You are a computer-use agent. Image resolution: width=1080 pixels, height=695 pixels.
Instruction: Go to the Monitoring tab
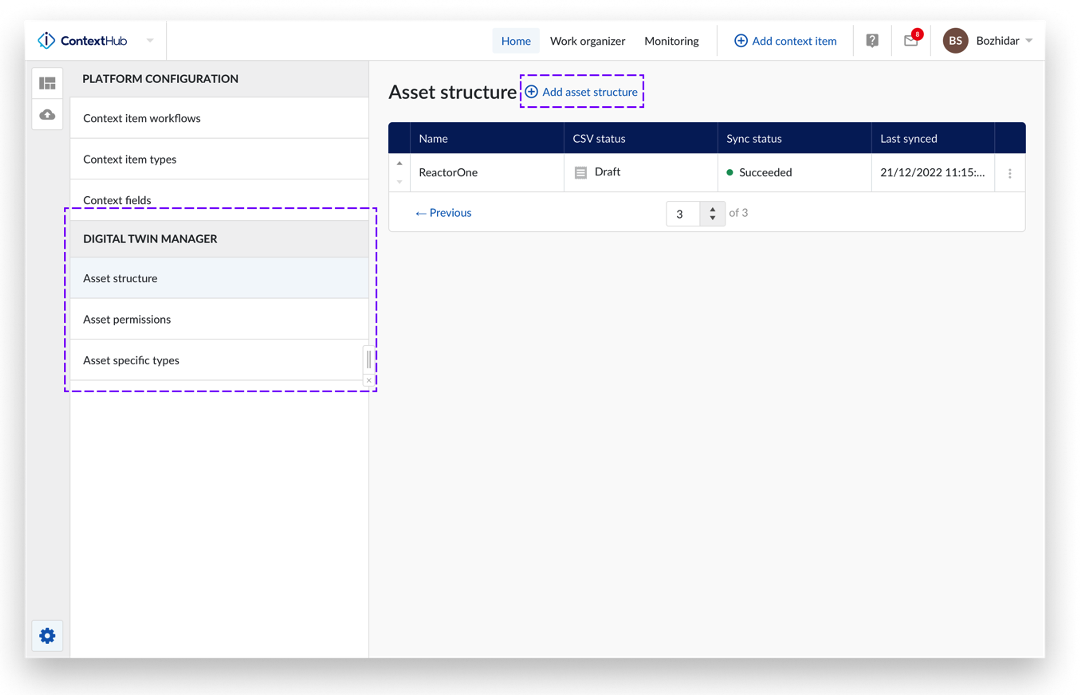tap(671, 41)
